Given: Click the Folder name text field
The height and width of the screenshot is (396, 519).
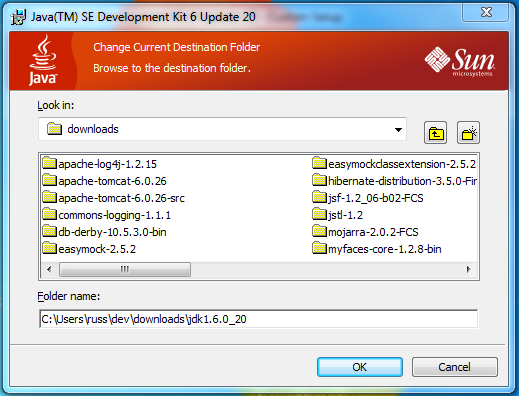Looking at the screenshot, I should point(259,319).
